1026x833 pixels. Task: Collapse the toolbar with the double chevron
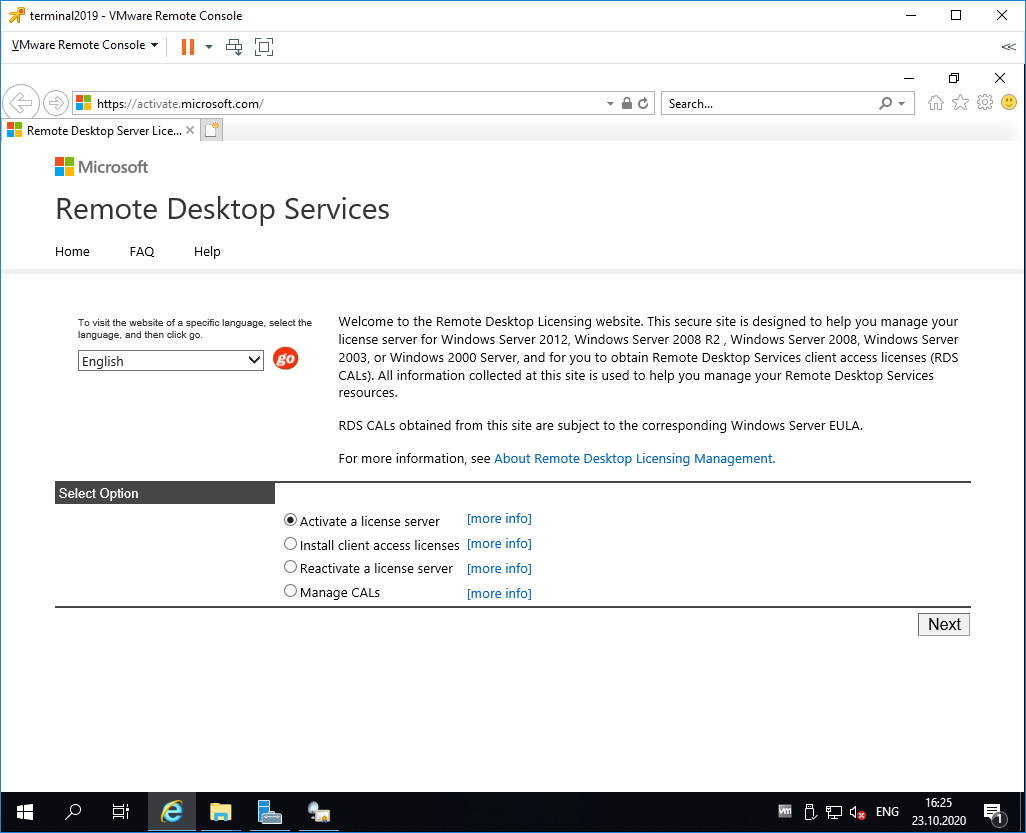coord(1008,46)
